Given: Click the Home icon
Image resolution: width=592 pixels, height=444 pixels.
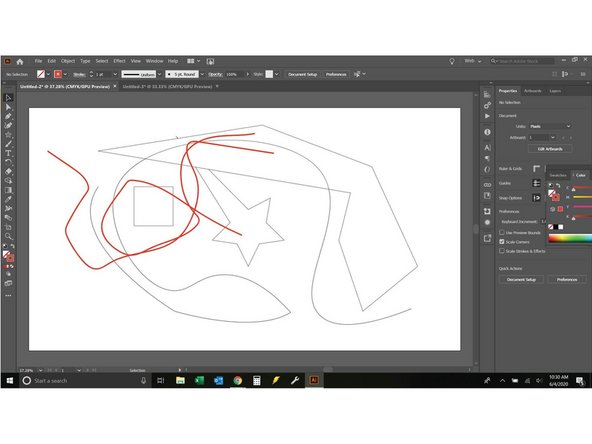Looking at the screenshot, I should 20,61.
